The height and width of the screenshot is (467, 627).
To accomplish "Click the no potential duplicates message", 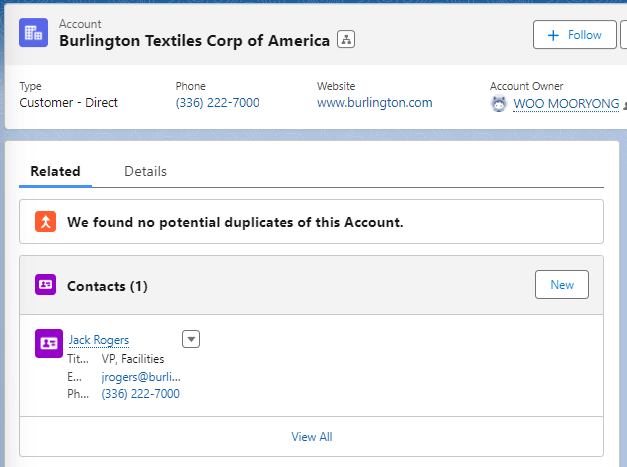I will 235,222.
